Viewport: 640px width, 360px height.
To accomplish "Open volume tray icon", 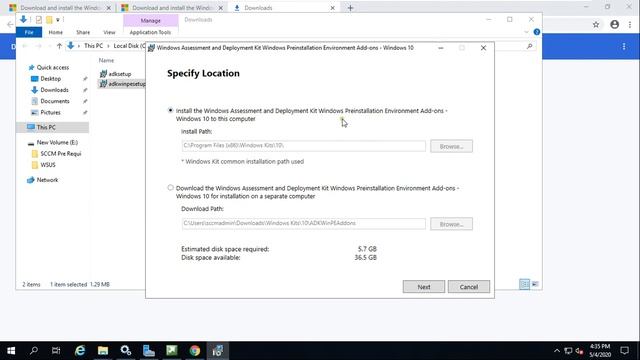I will click(579, 351).
